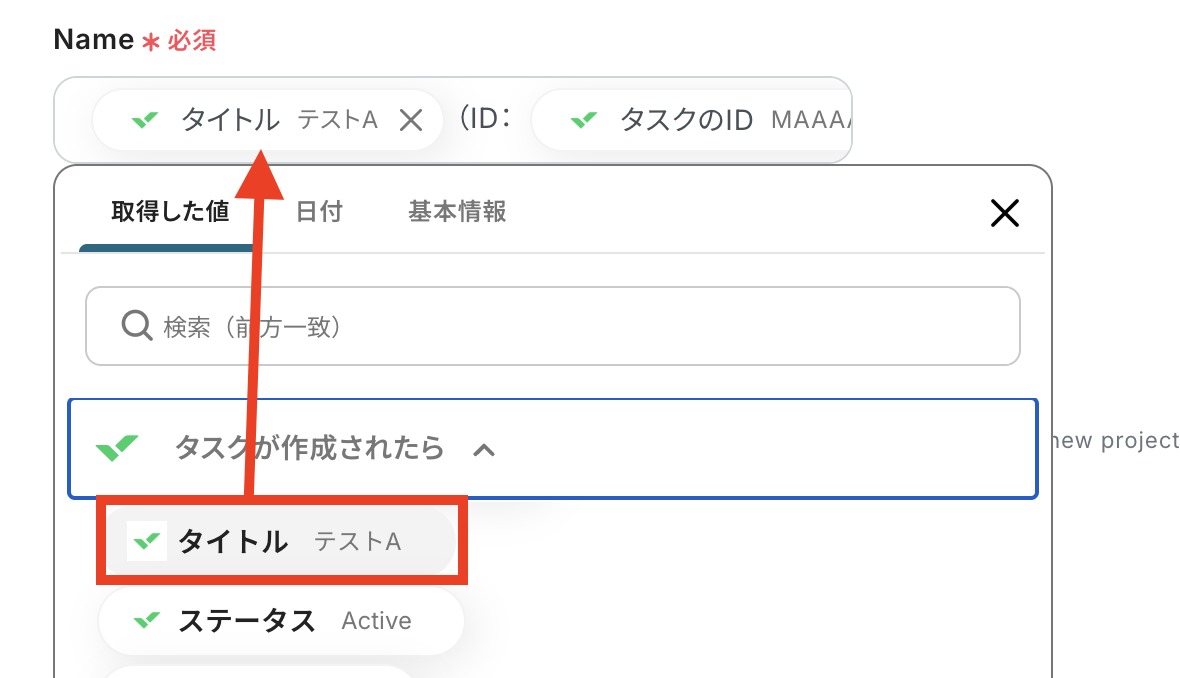Click the Wrike logo beside タスクが作成されたら
1180x678 pixels.
tap(118, 448)
